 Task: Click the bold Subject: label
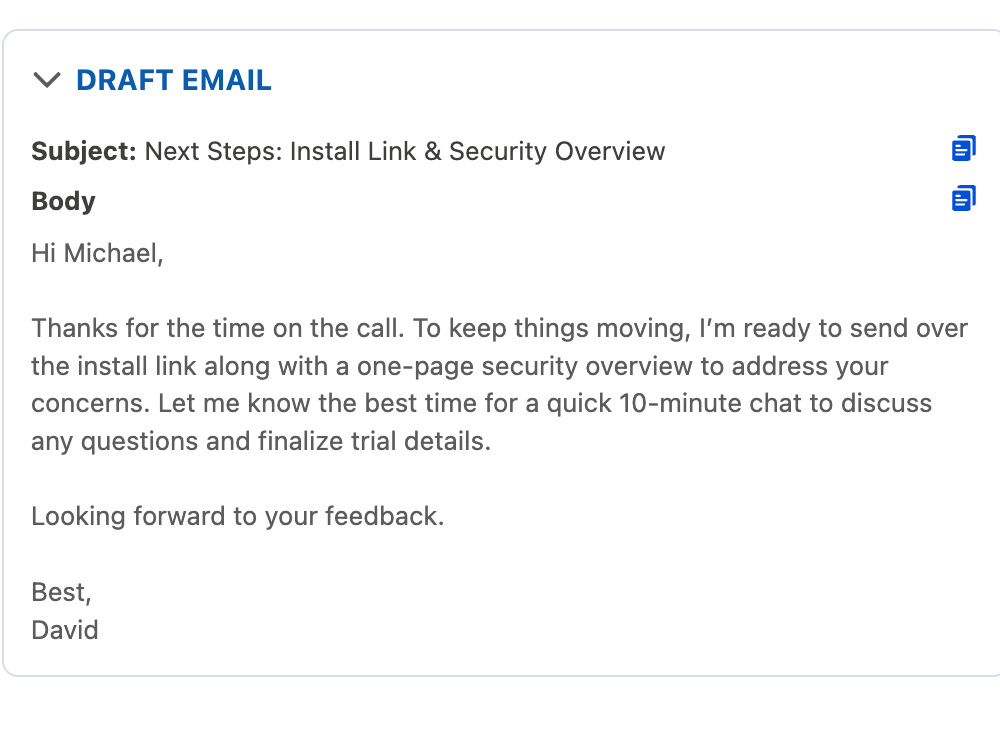[84, 152]
